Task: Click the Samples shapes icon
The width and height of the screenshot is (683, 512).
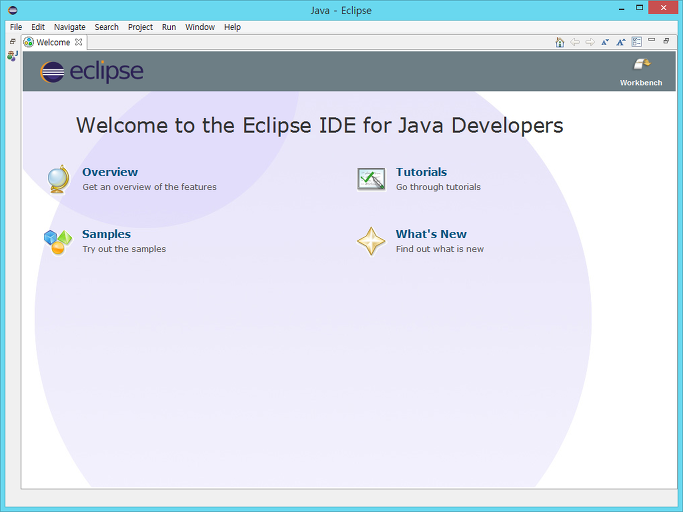Action: point(57,242)
